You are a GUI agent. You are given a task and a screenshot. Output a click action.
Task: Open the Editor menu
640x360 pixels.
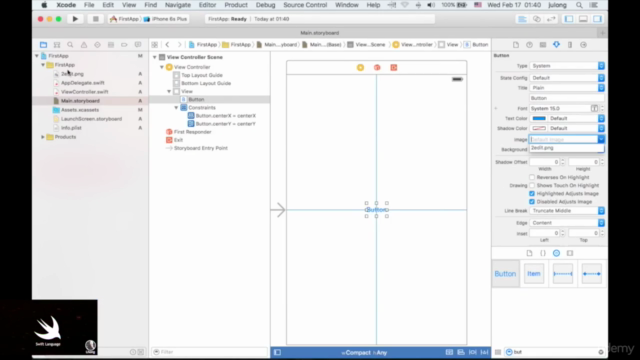point(207,5)
